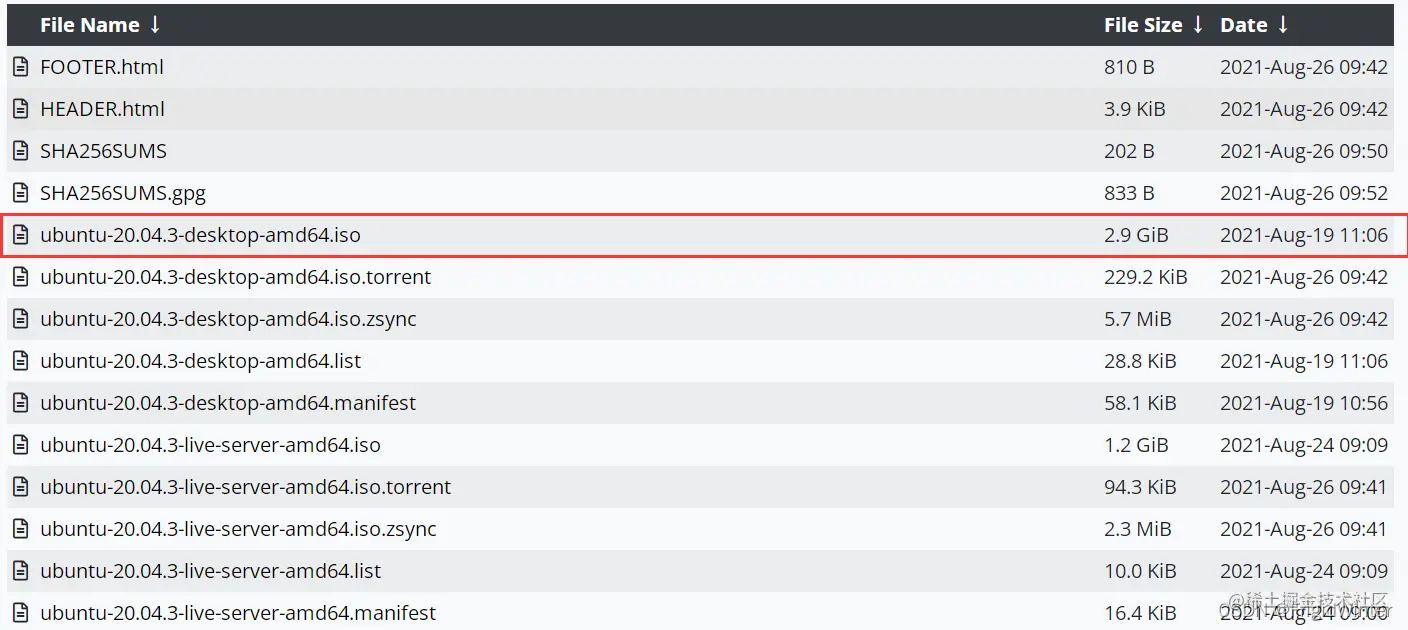Download ubuntu-20.04.3-desktop-amd64.iso.torrent
This screenshot has height=630, width=1408.
[236, 277]
